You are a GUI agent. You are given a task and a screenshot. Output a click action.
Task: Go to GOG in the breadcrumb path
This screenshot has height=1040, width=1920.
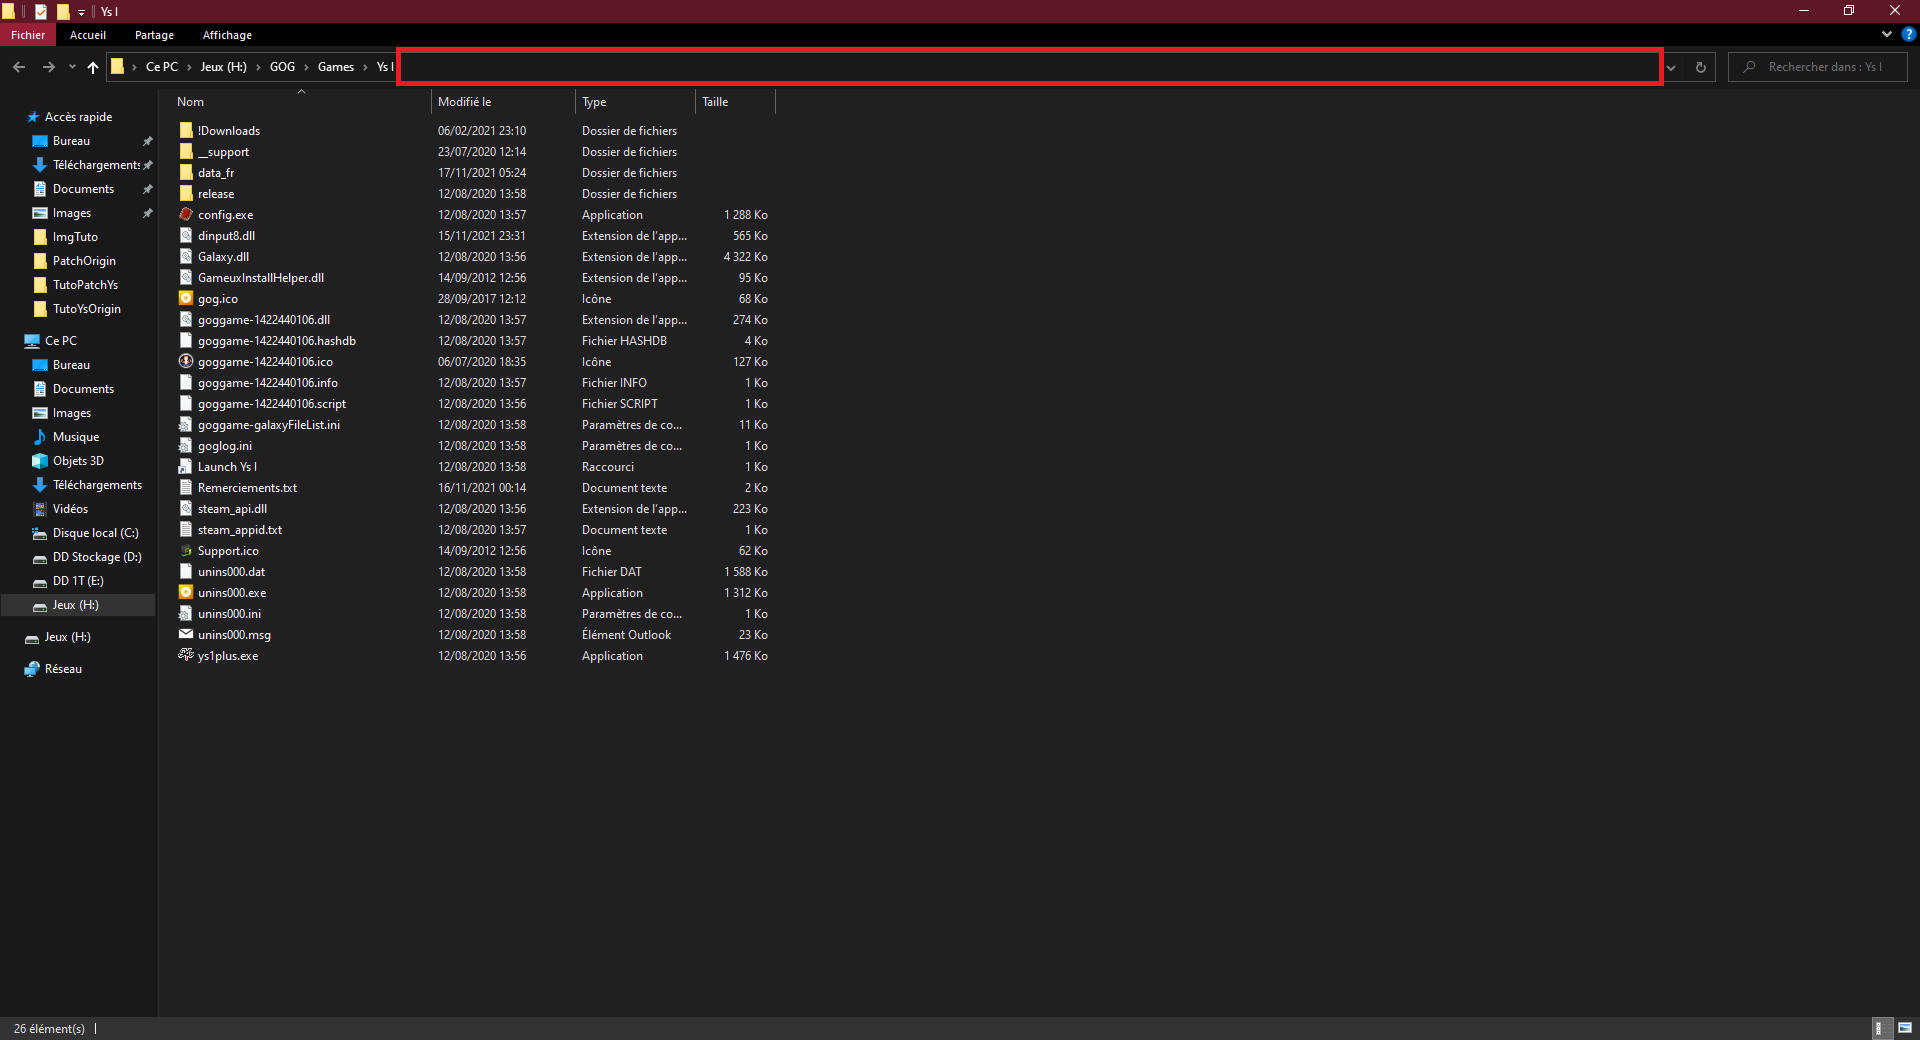[282, 67]
